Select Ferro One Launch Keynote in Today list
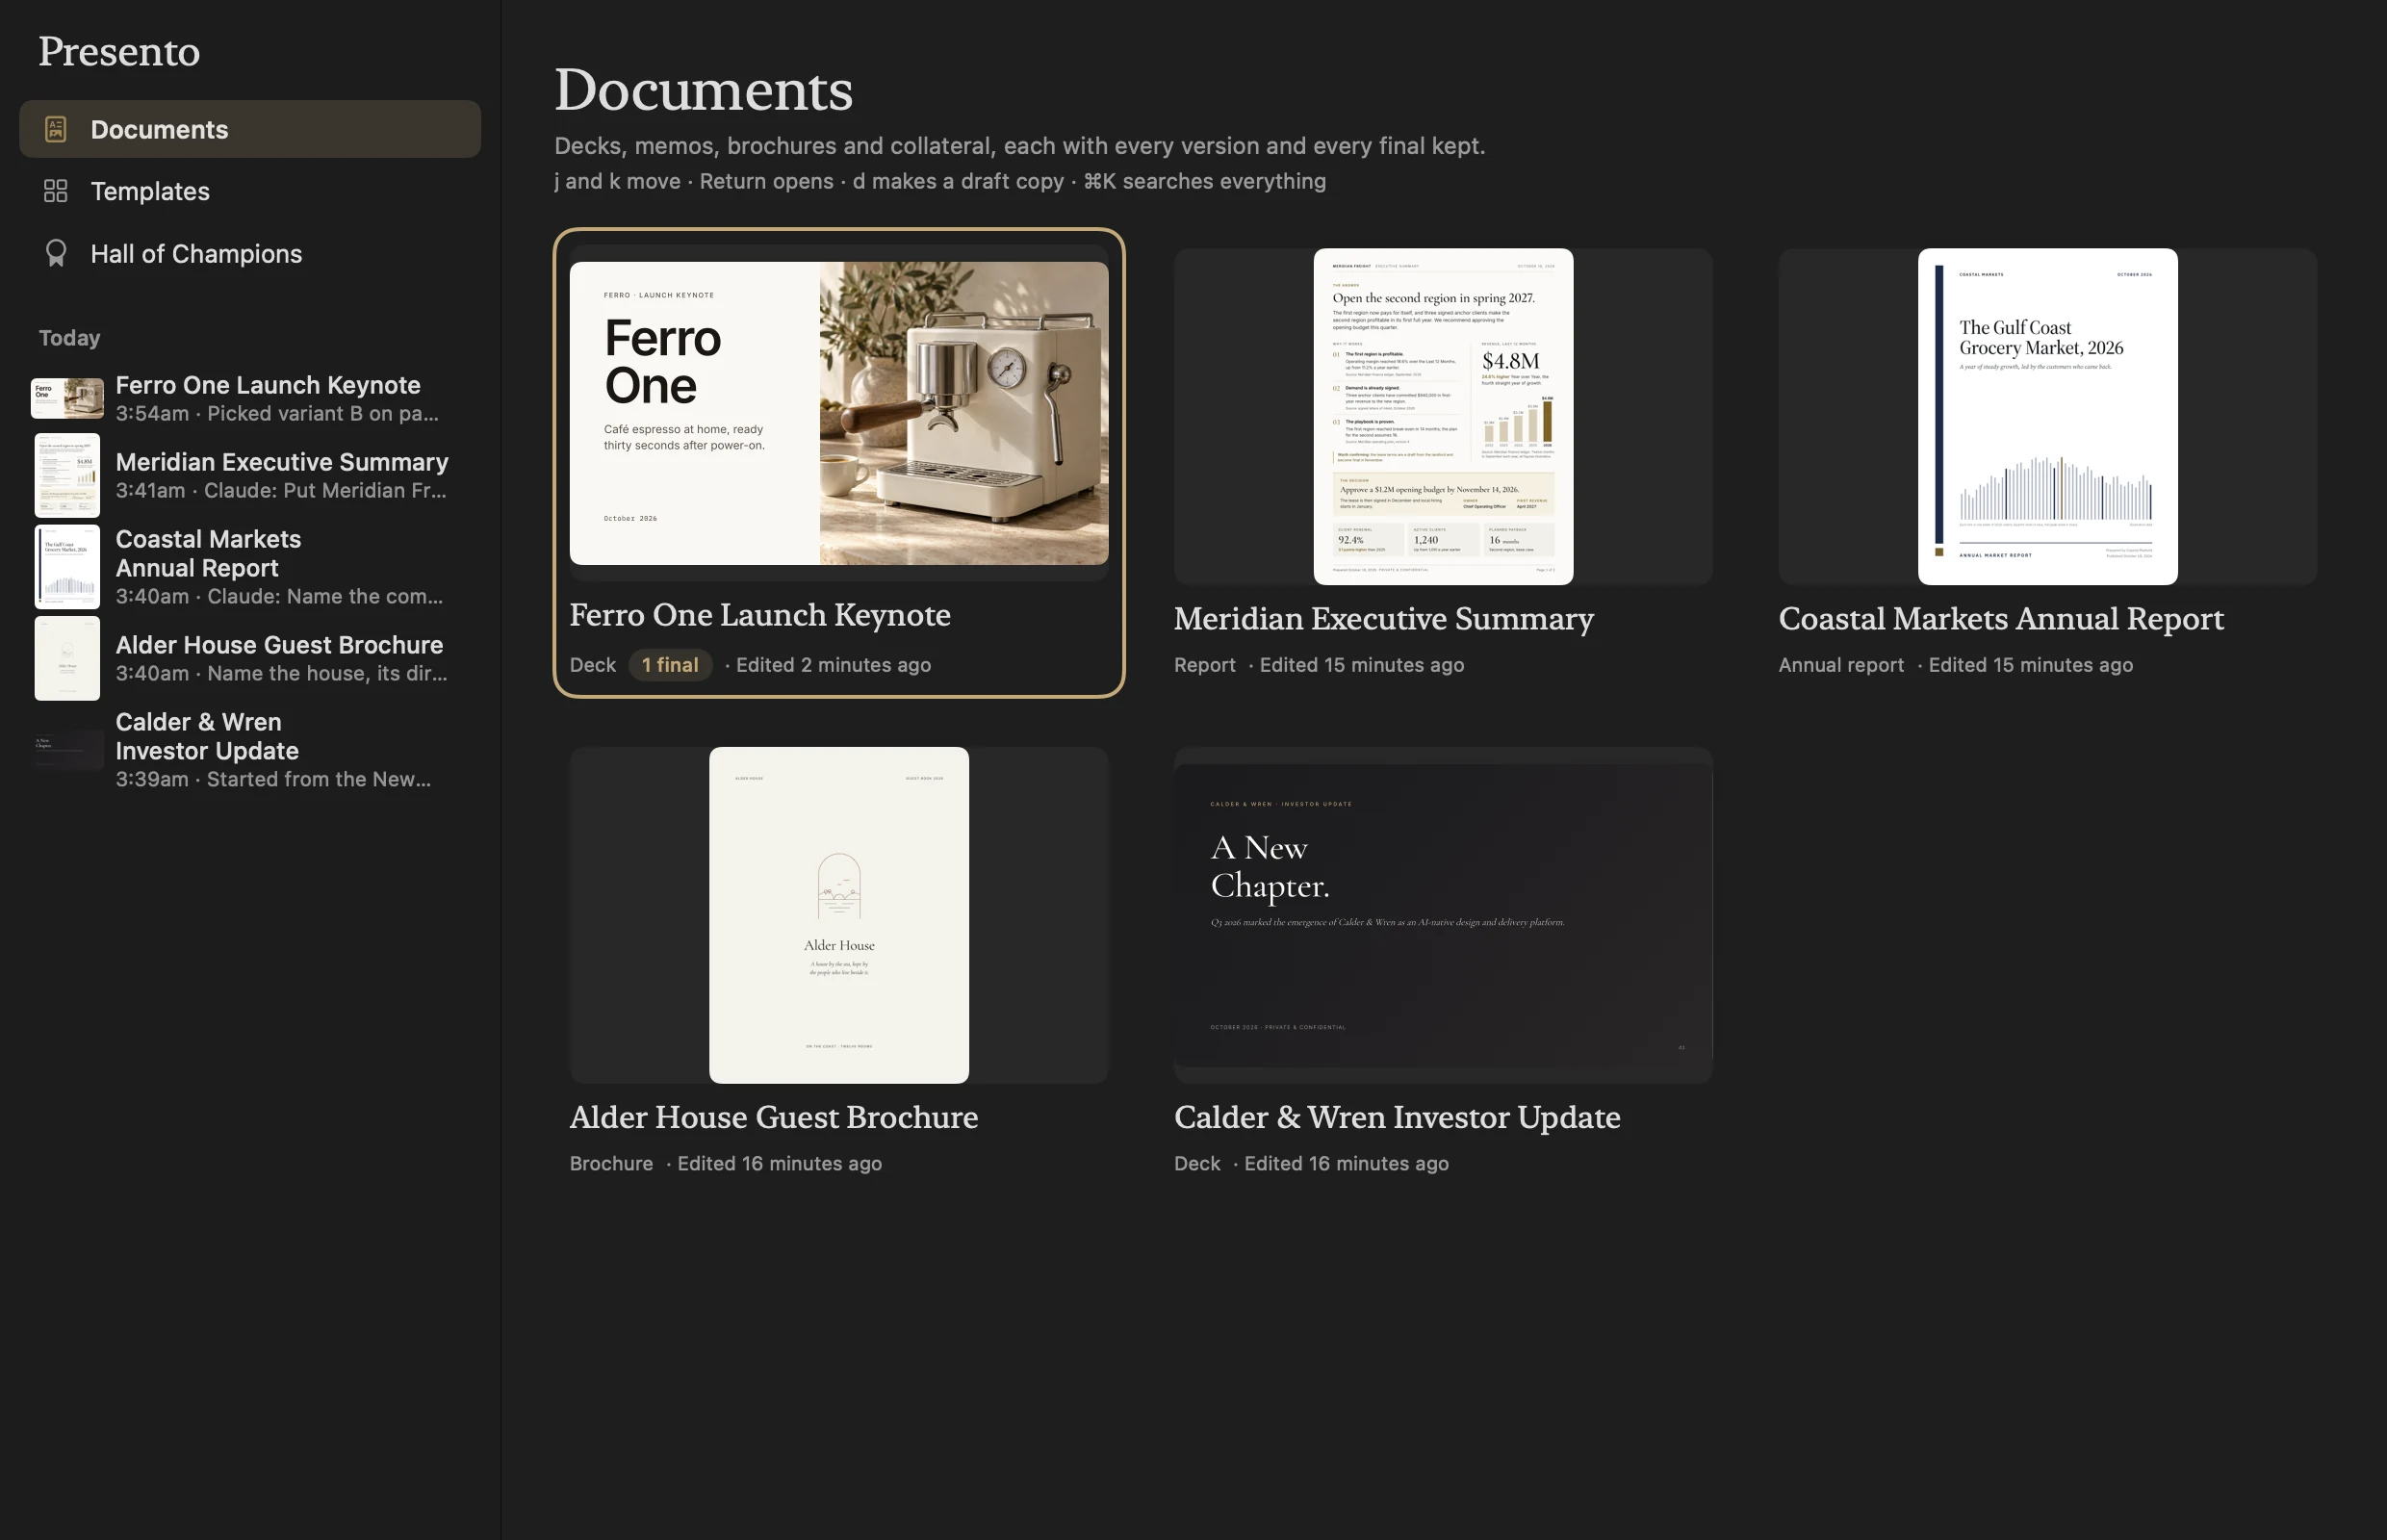The width and height of the screenshot is (2387, 1540). [250, 398]
